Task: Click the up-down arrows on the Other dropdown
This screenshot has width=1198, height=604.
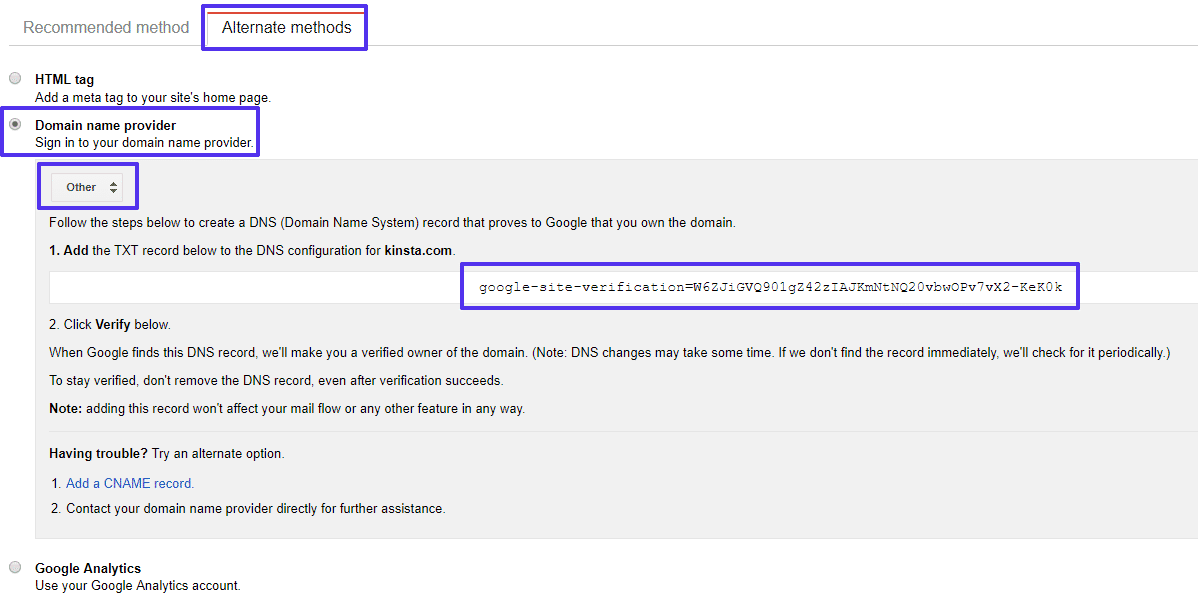Action: coord(114,187)
